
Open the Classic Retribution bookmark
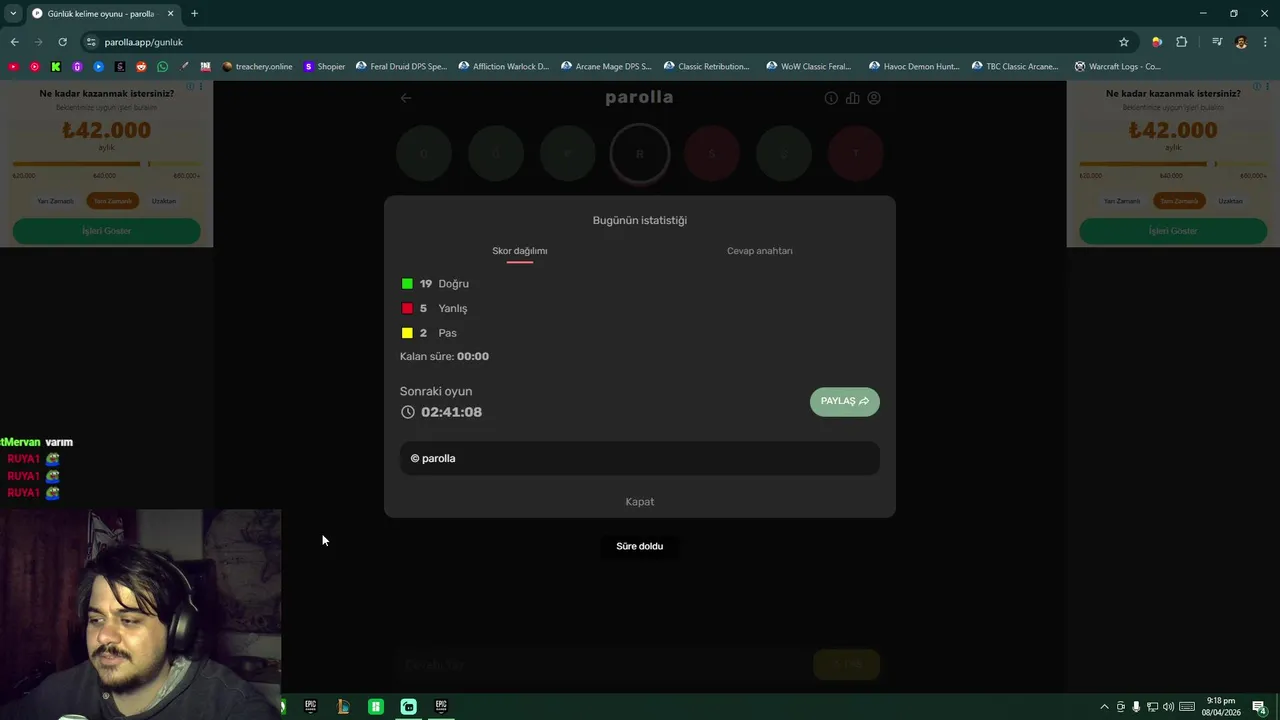point(706,67)
